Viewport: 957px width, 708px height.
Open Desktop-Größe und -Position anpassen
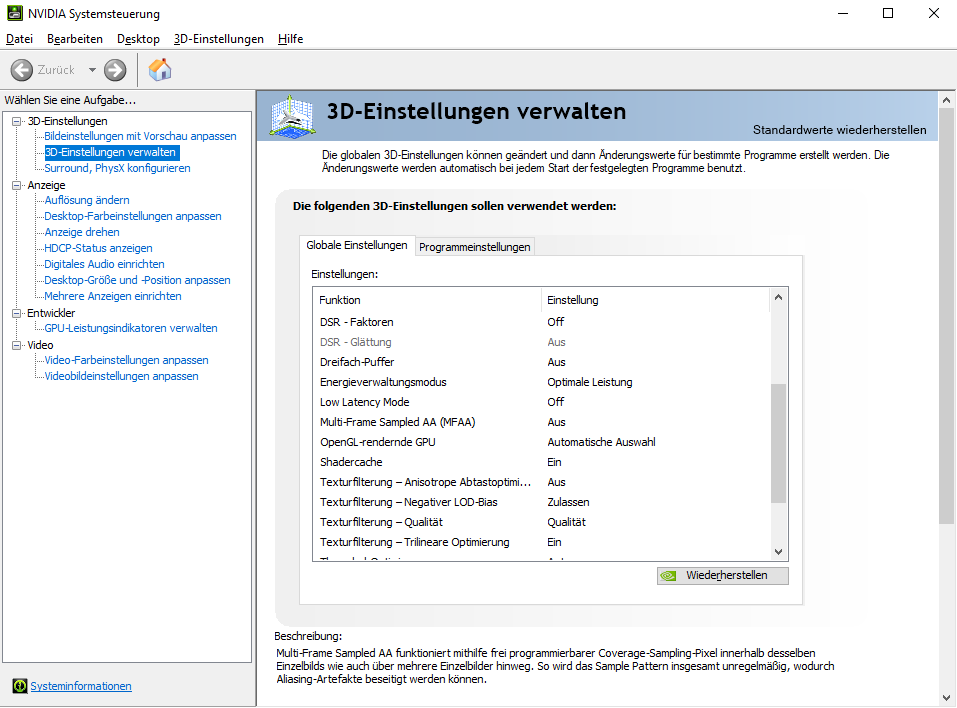coord(137,280)
